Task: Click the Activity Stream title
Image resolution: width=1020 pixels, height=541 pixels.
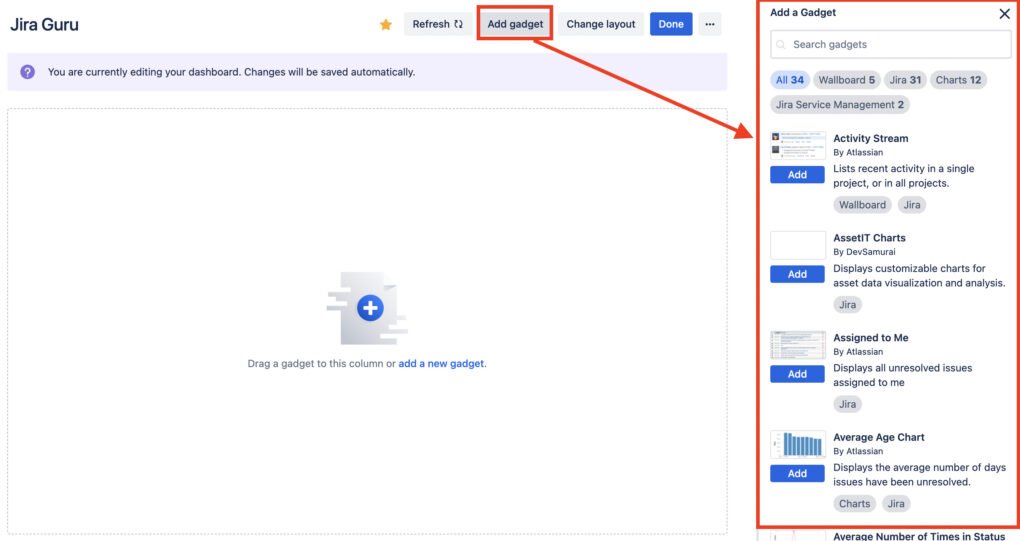Action: pyautogui.click(x=870, y=138)
